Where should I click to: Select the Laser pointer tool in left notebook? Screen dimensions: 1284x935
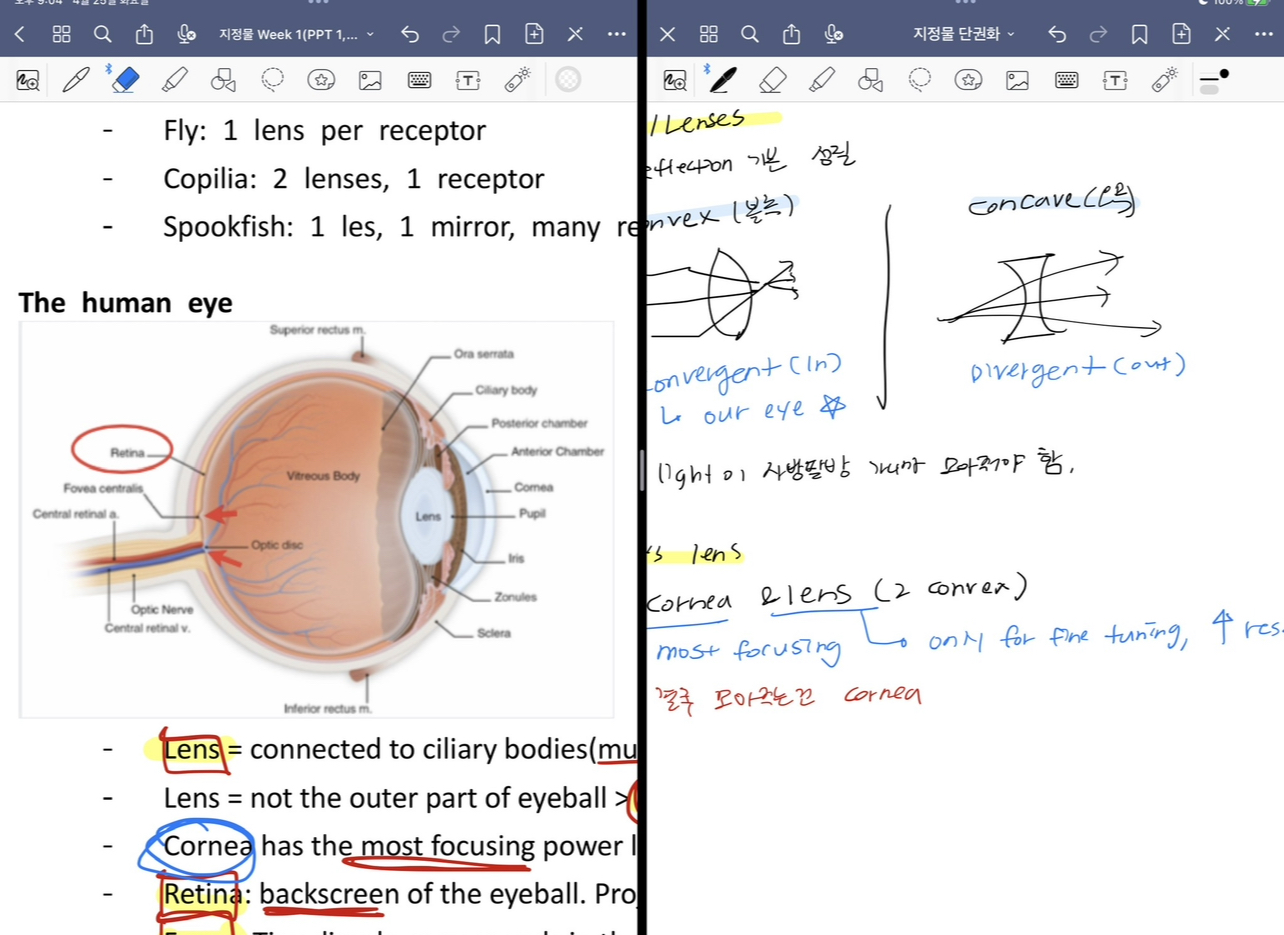click(x=517, y=80)
